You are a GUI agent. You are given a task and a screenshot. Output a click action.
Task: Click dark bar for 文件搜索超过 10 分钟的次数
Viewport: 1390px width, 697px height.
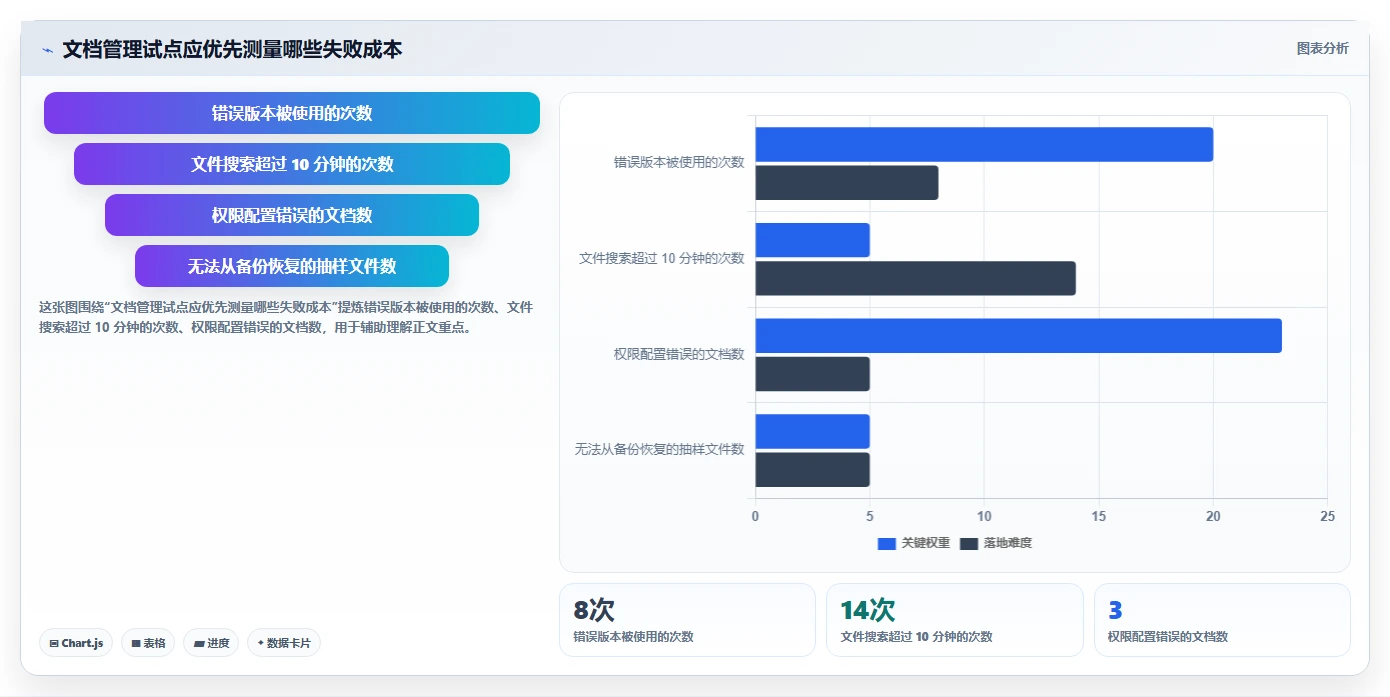coord(915,278)
